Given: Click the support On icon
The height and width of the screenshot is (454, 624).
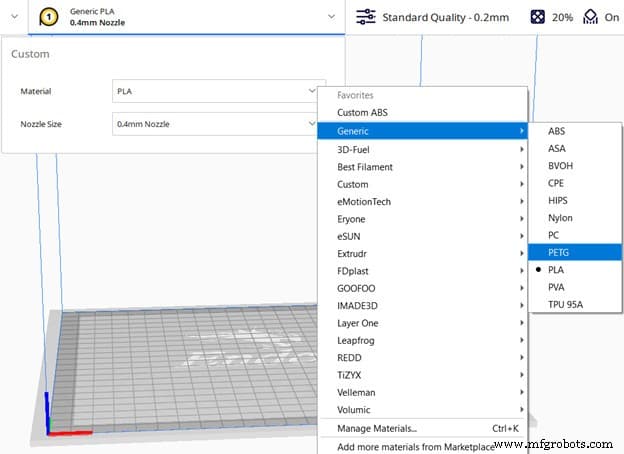Looking at the screenshot, I should [x=590, y=17].
